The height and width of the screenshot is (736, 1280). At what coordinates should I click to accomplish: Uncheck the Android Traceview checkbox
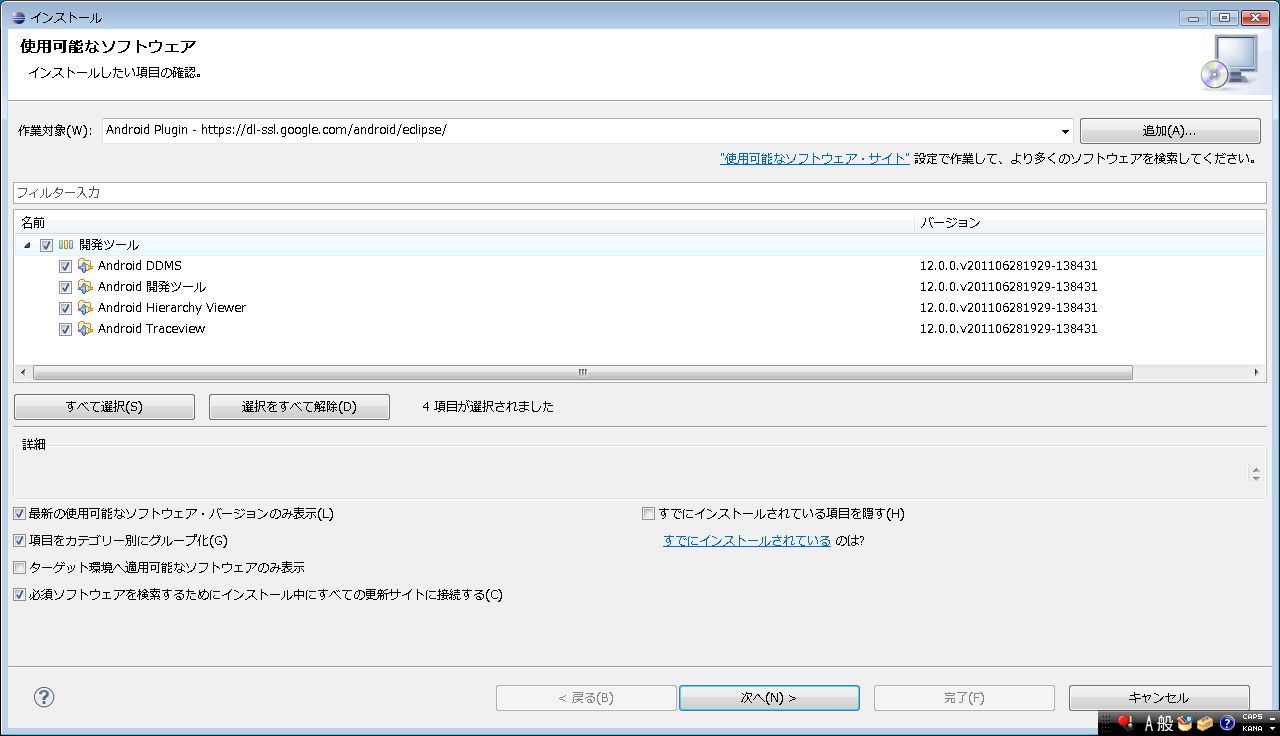click(65, 329)
